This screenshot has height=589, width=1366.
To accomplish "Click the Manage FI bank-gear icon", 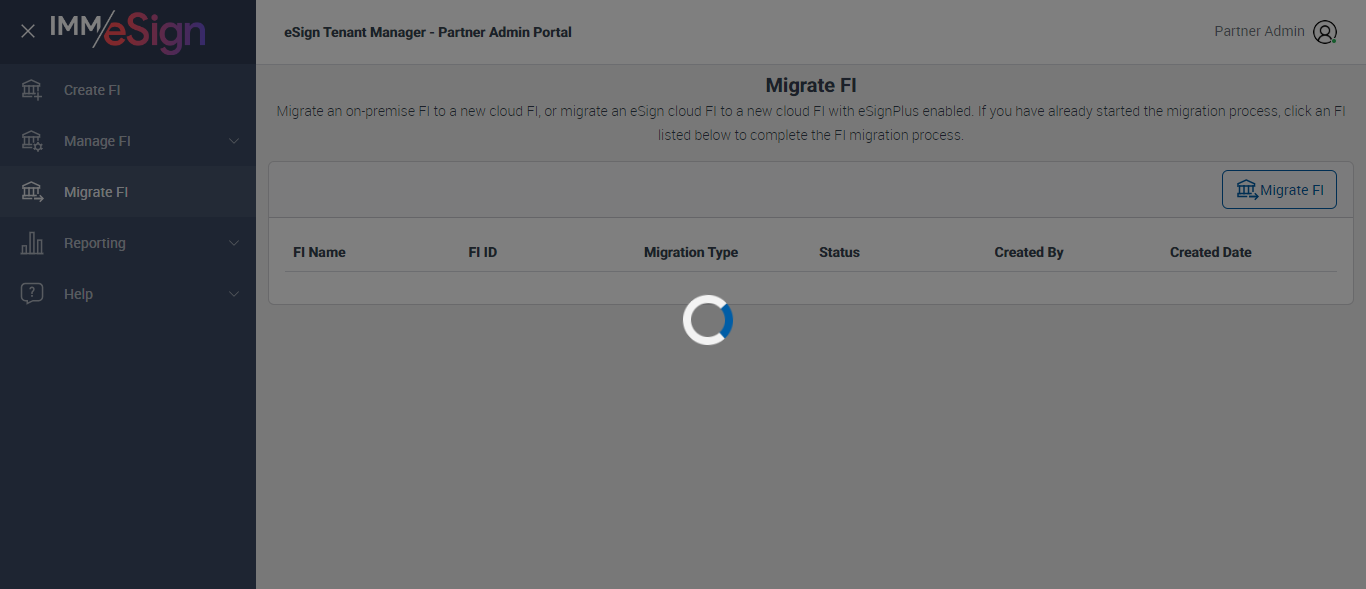I will tap(32, 141).
